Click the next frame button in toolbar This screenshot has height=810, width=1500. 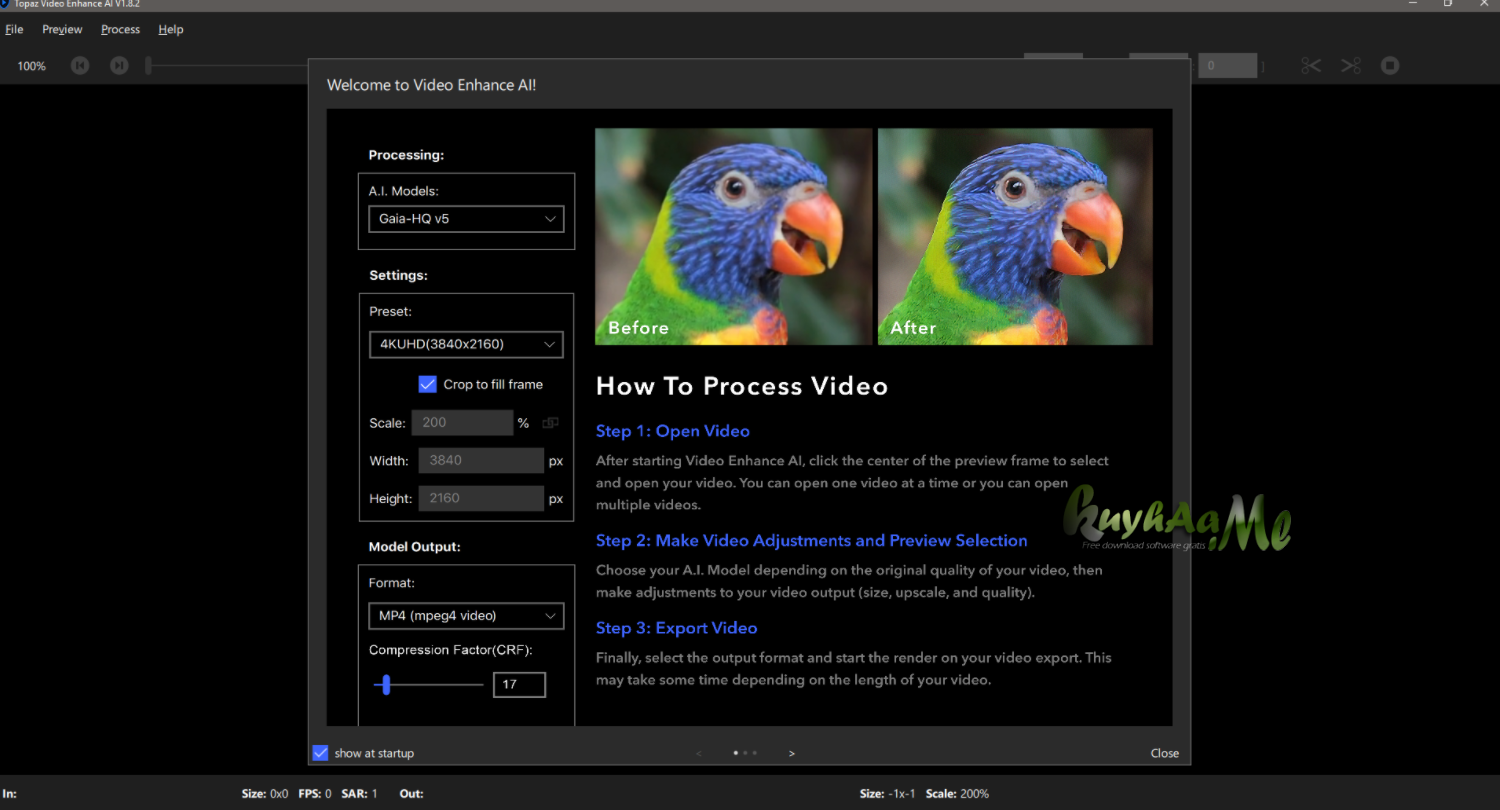(x=119, y=66)
